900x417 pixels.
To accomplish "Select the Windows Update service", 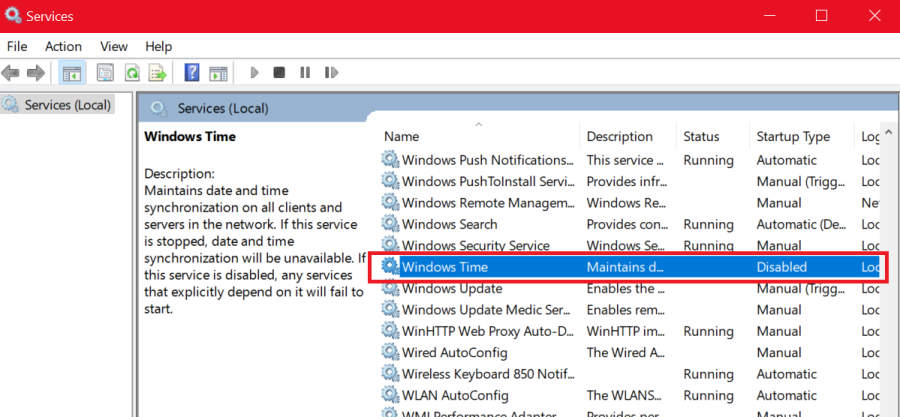I will [x=629, y=289].
